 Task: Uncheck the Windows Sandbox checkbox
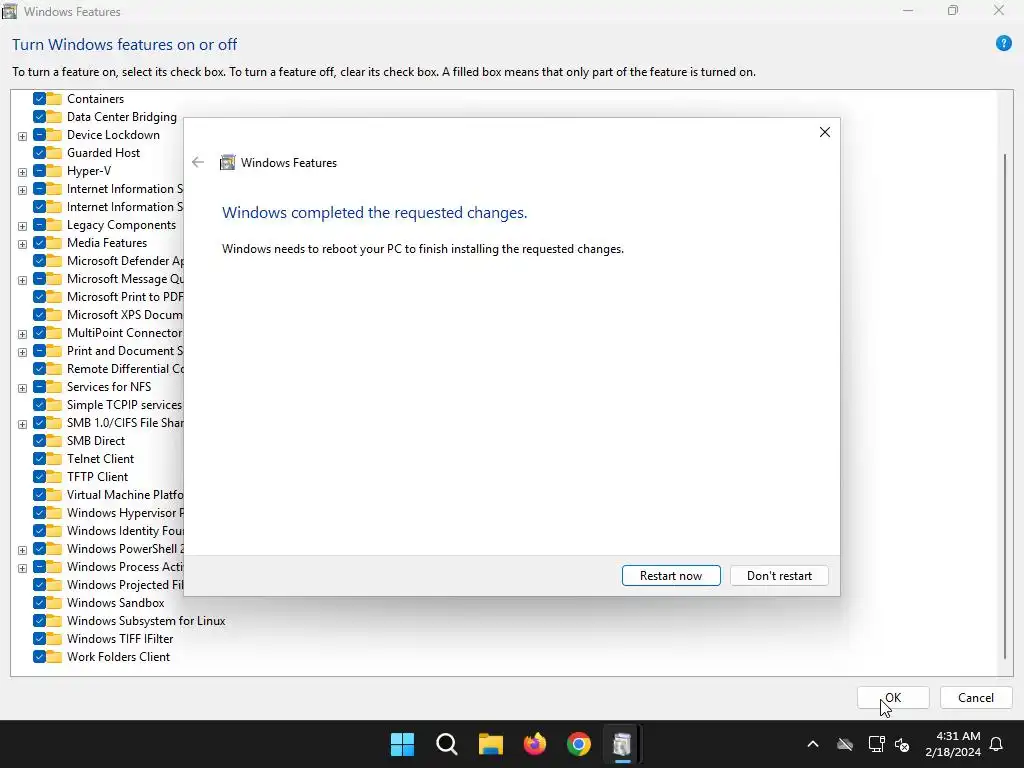39,603
